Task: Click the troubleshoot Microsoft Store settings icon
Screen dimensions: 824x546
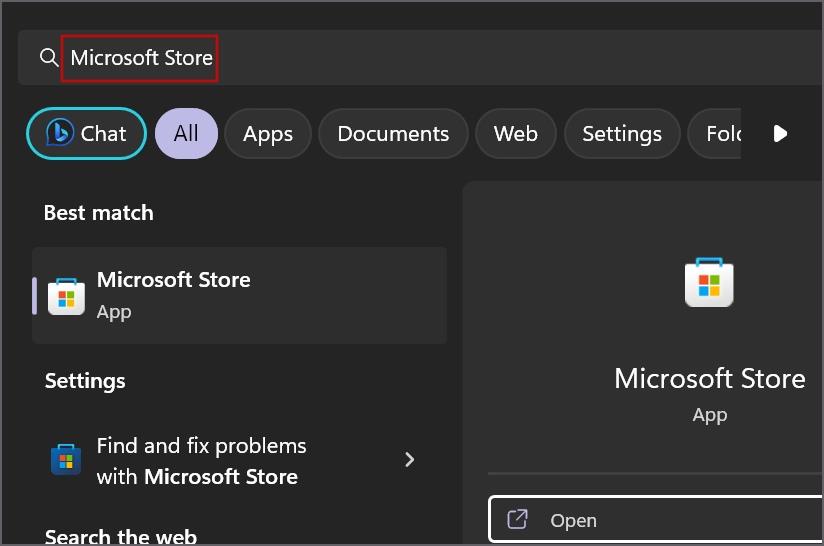Action: 66,459
